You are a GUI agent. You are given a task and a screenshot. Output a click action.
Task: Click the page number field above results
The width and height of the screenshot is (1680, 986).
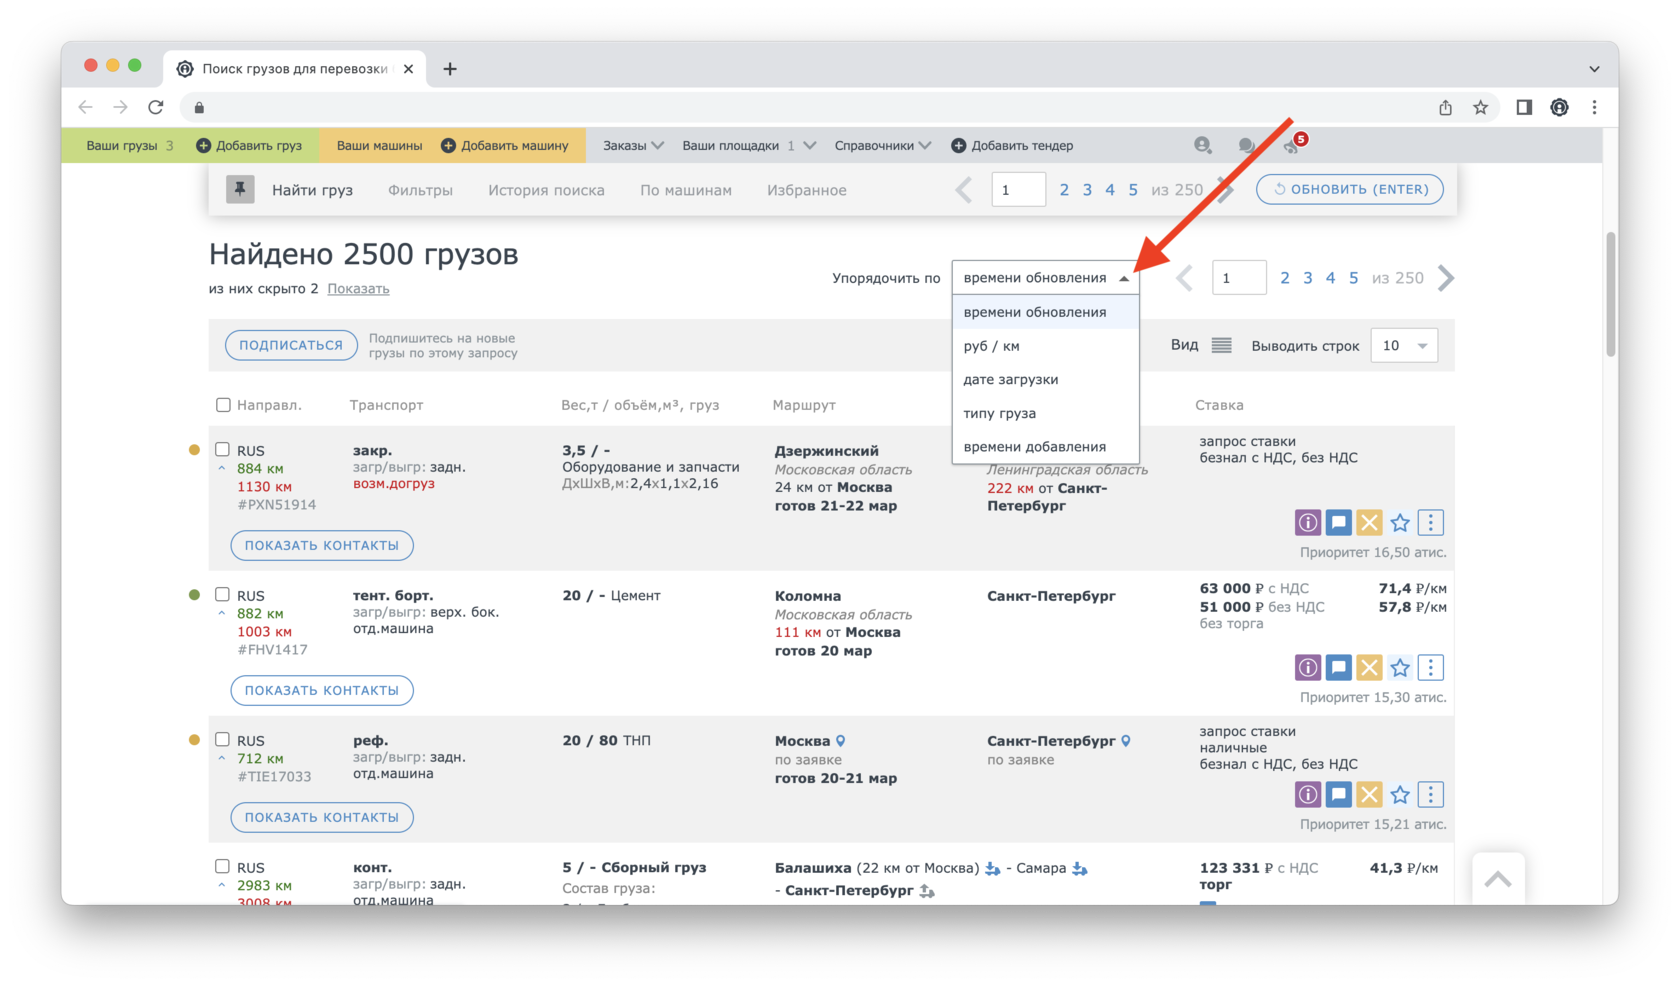click(1238, 278)
